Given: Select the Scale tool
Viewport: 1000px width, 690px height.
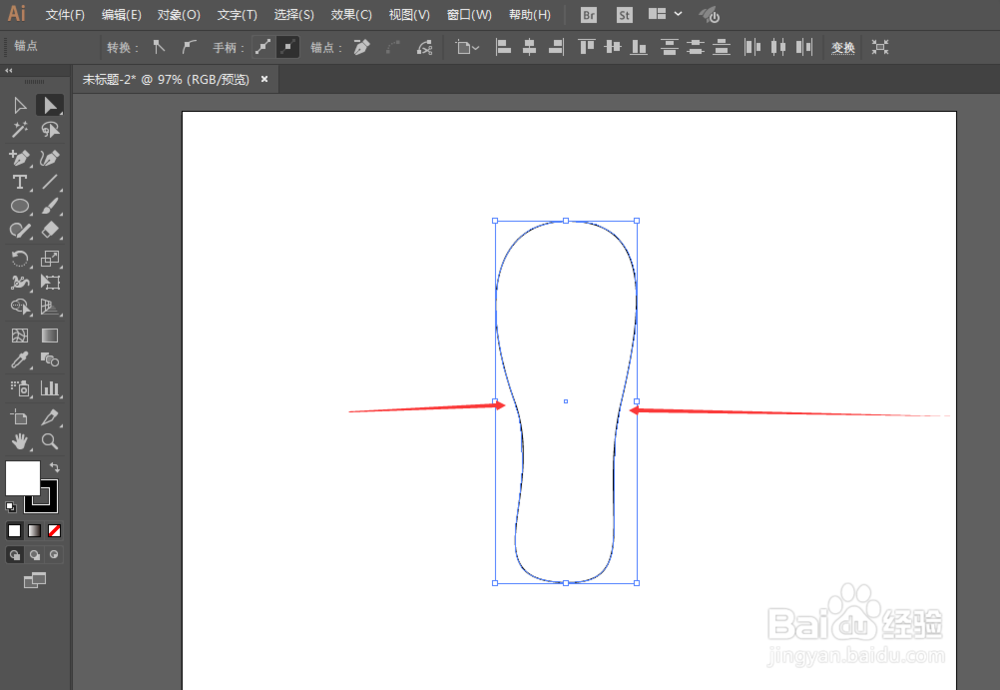Looking at the screenshot, I should click(x=50, y=258).
